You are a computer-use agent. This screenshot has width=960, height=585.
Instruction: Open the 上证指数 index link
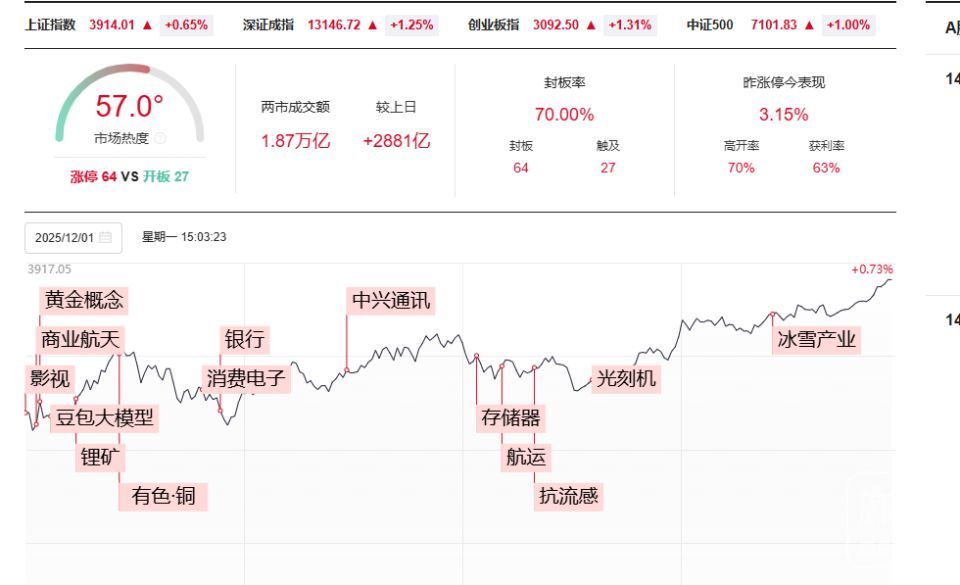tap(49, 24)
